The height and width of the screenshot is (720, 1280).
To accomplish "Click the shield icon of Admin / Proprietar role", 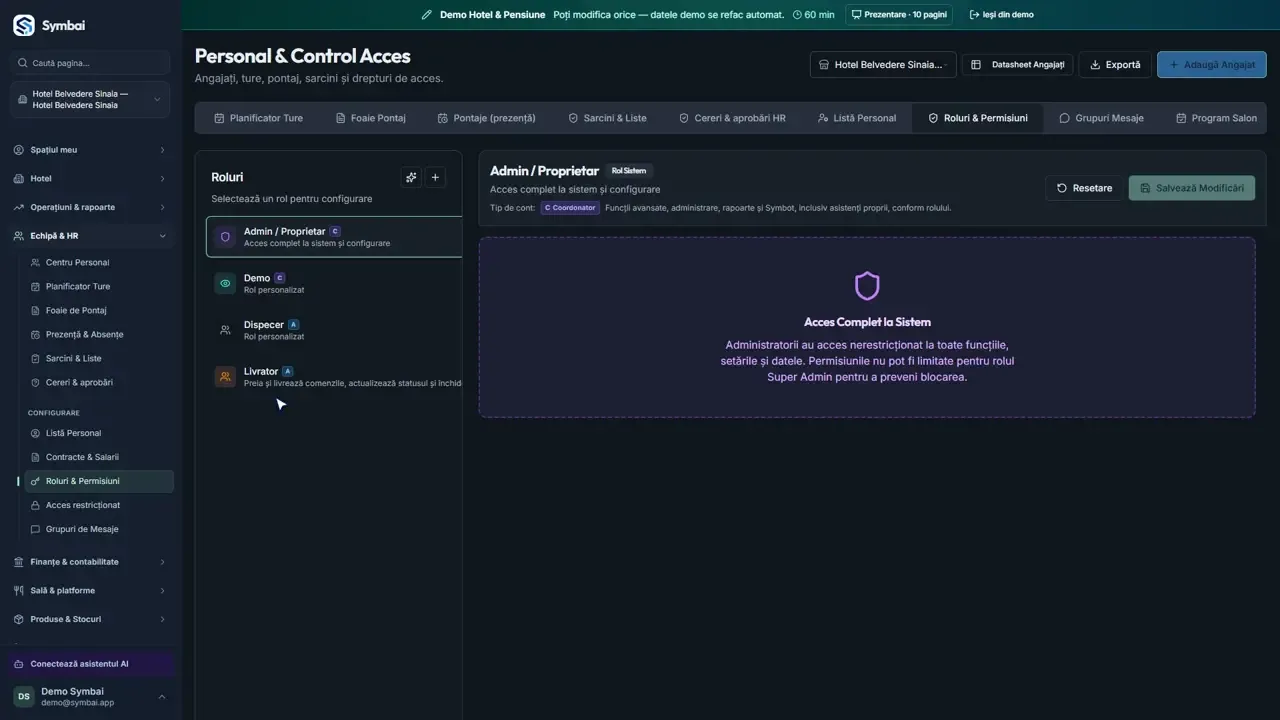I will pos(225,237).
